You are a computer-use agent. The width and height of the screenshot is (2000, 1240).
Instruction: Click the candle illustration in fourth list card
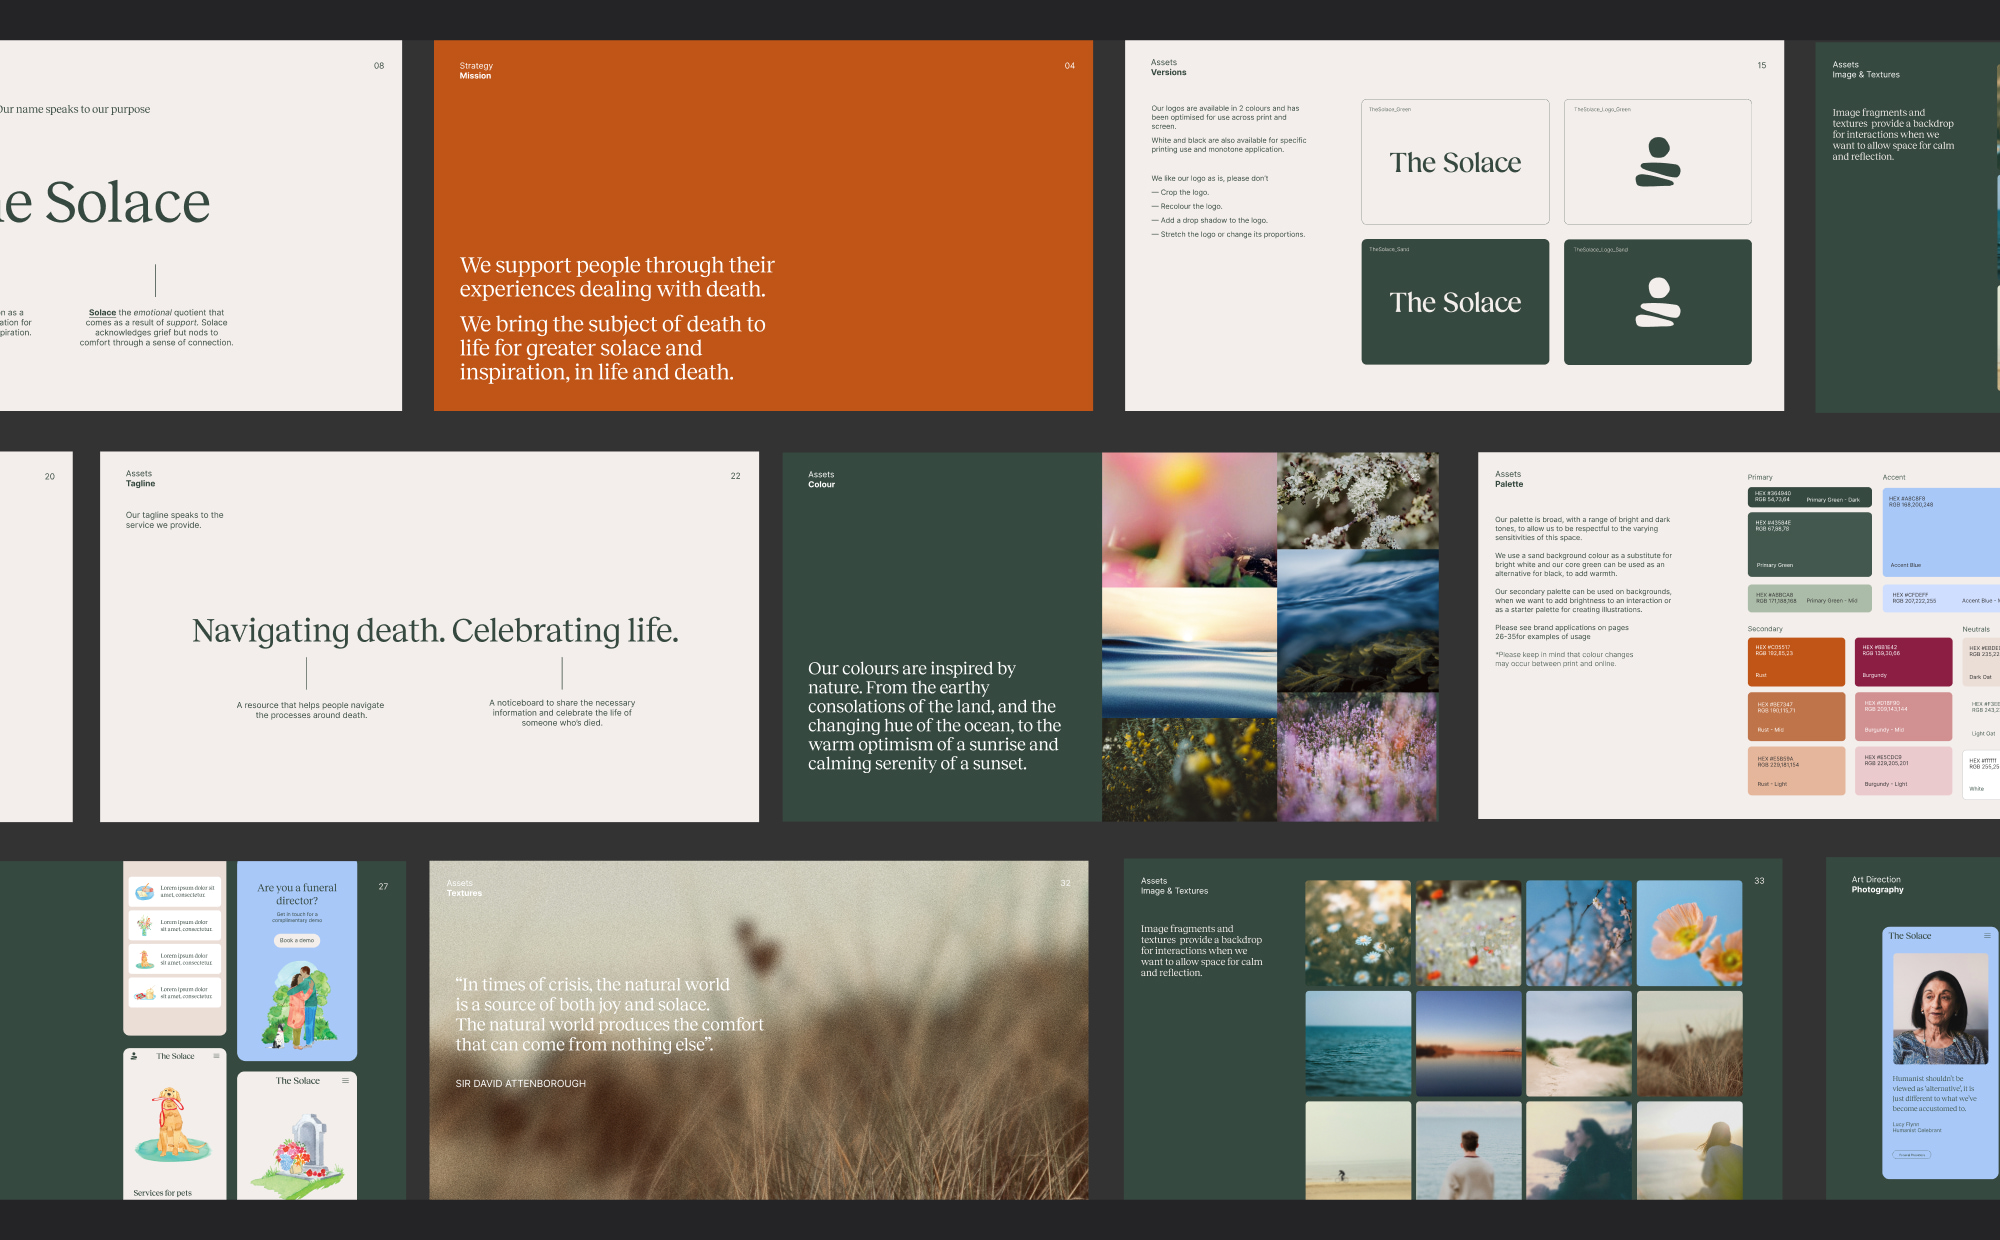point(144,993)
